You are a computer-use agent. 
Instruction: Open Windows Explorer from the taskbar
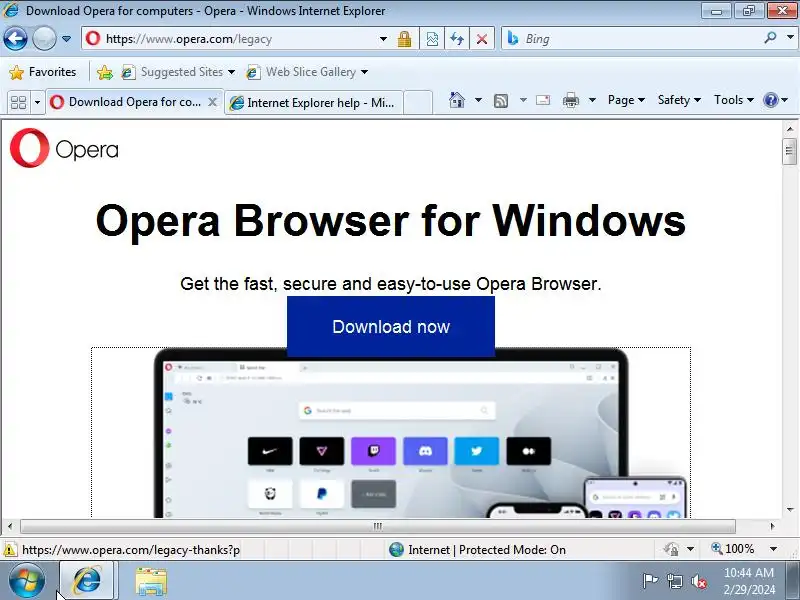(151, 582)
